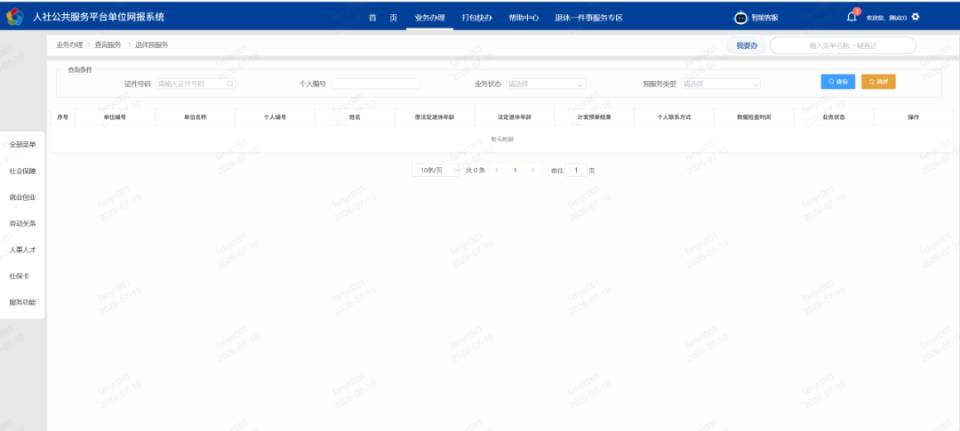960x431 pixels.
Task: Click the 我要办 button
Action: coord(746,45)
